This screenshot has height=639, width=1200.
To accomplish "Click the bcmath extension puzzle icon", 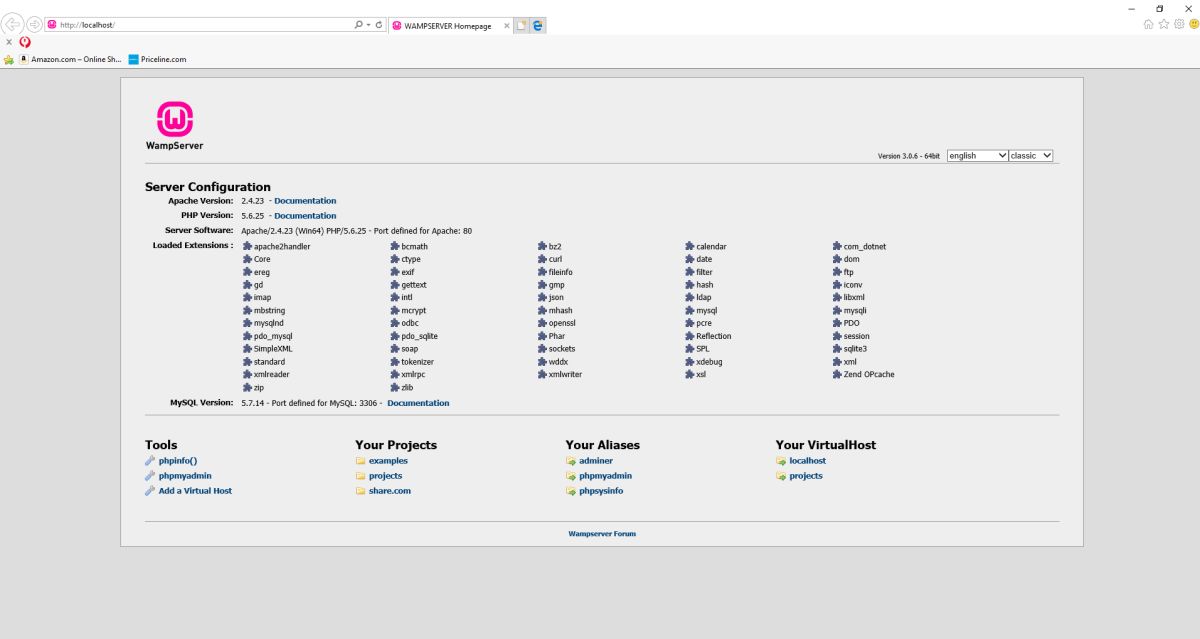I will coord(395,246).
